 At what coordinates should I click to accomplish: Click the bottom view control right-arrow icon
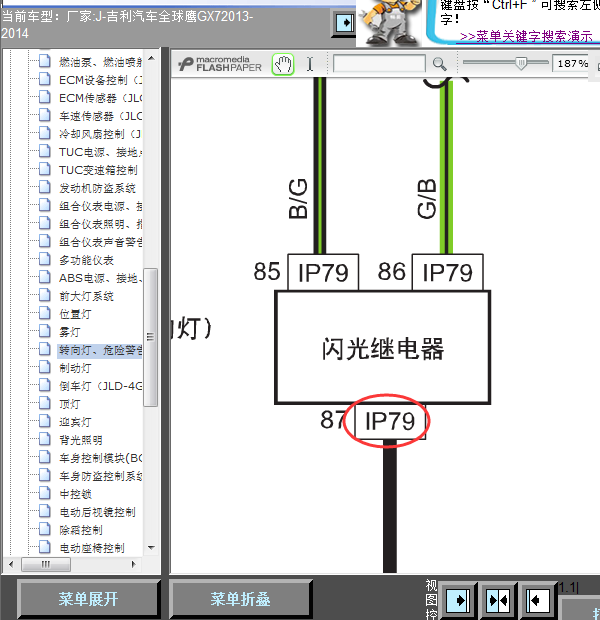pos(458,600)
